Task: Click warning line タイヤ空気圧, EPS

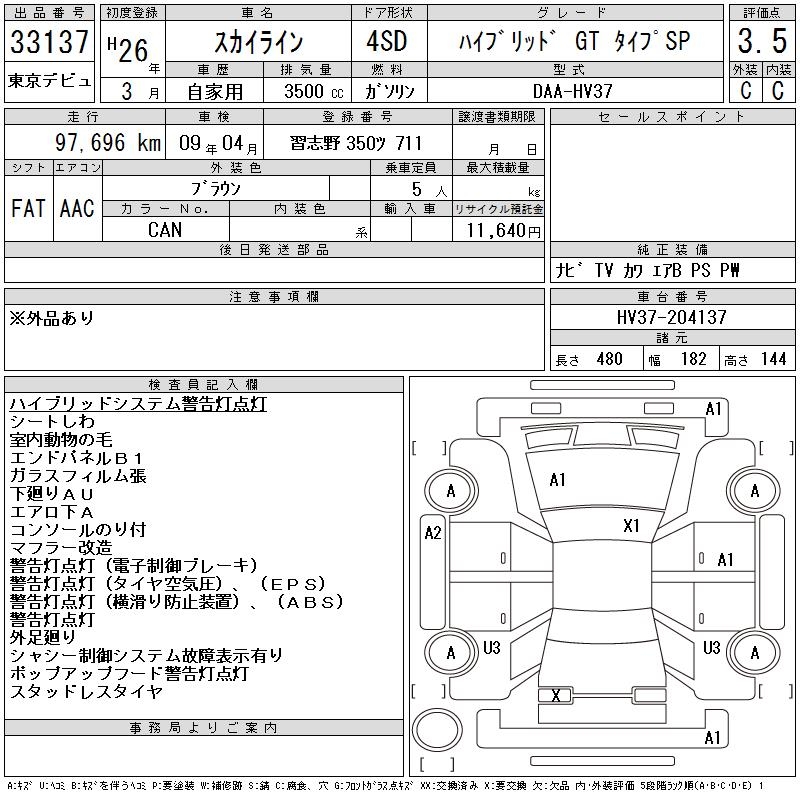Action: click(x=168, y=583)
